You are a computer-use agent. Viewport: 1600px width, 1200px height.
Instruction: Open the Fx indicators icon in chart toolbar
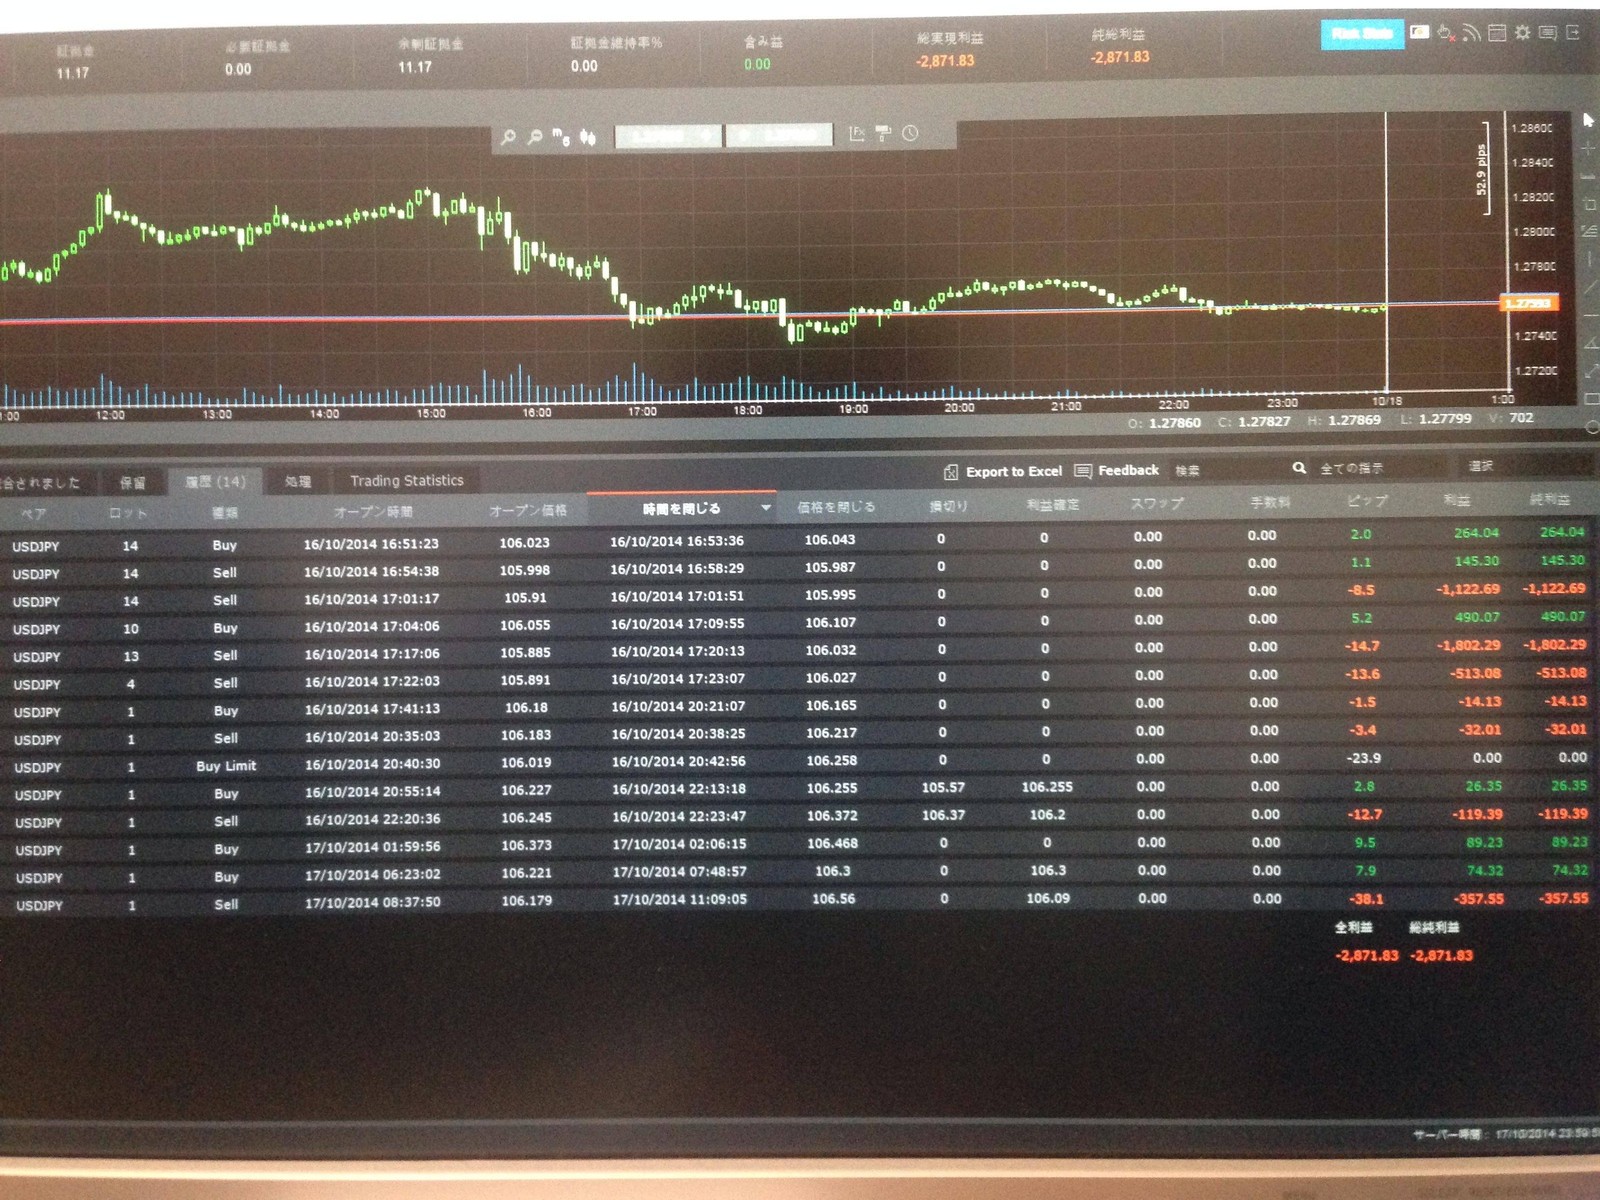coord(857,133)
